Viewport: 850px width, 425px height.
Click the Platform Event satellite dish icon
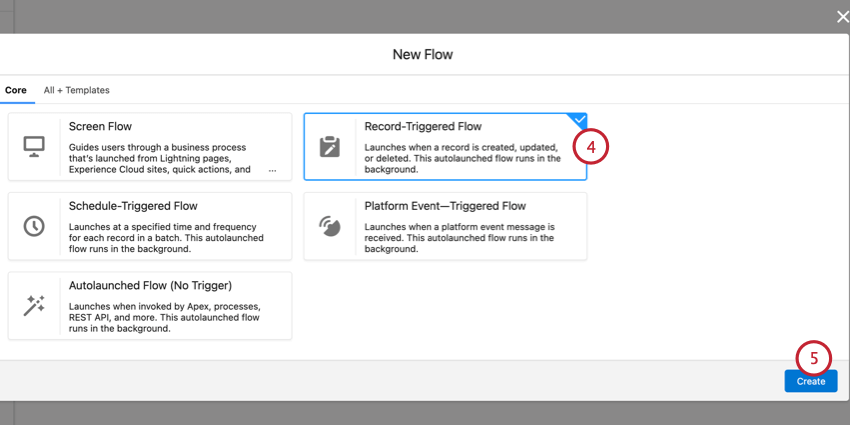[329, 226]
